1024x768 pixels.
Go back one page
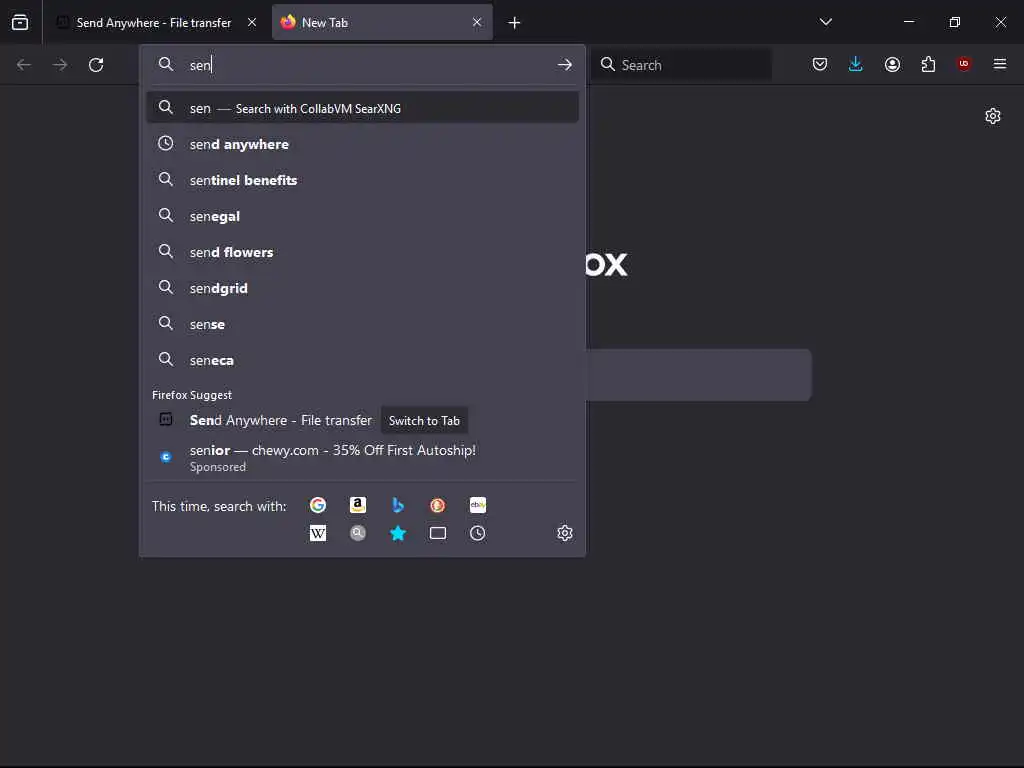(24, 65)
